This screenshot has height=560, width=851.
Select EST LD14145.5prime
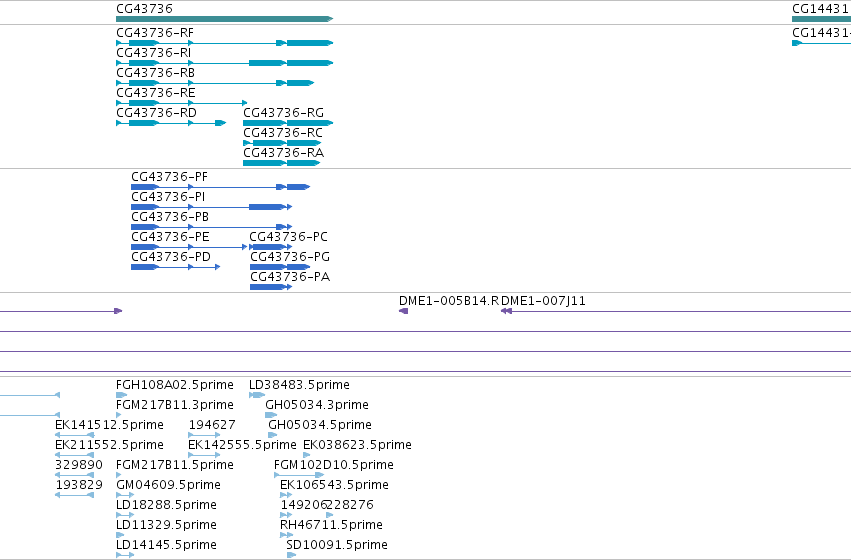coord(167,546)
